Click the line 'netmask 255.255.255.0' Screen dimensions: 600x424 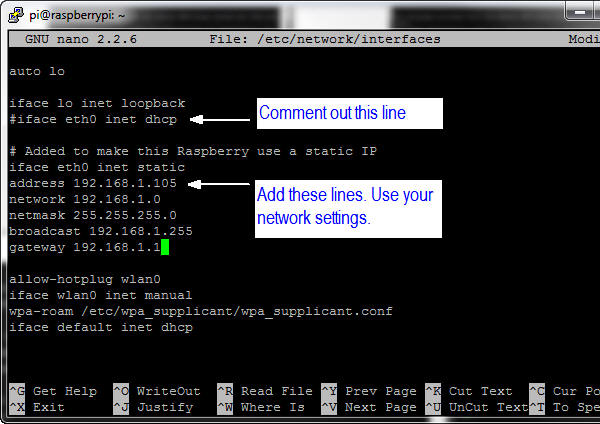click(93, 215)
